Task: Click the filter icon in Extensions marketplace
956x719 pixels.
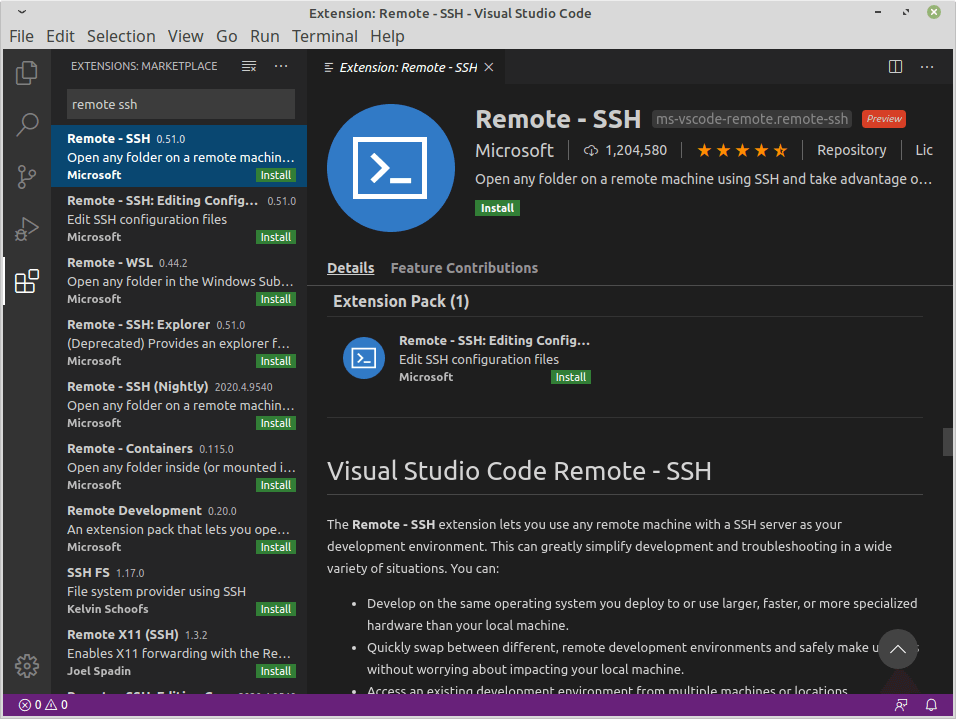Action: (248, 66)
